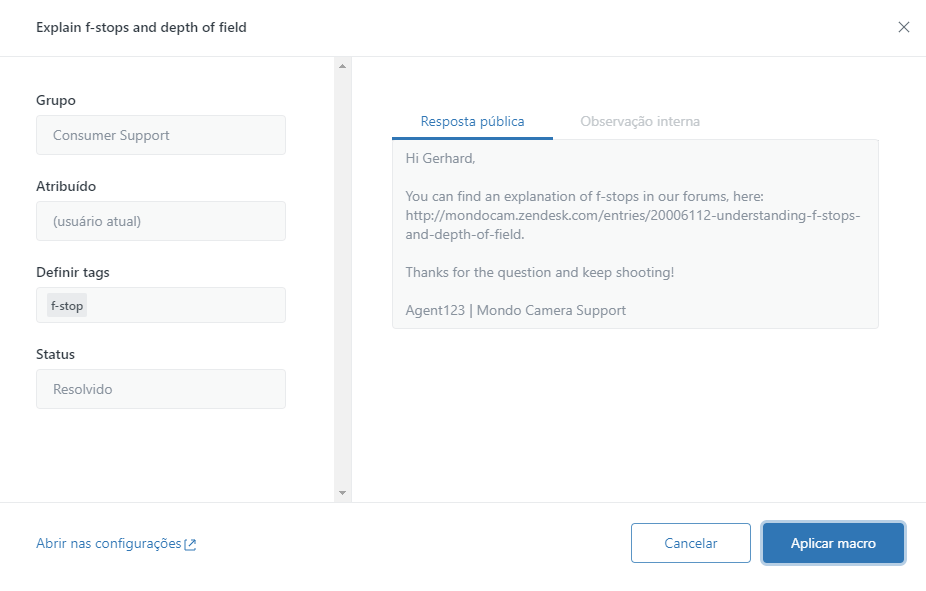Viewport: 926px width, 591px height.
Task: Close the macro preview dialog
Action: [x=903, y=27]
